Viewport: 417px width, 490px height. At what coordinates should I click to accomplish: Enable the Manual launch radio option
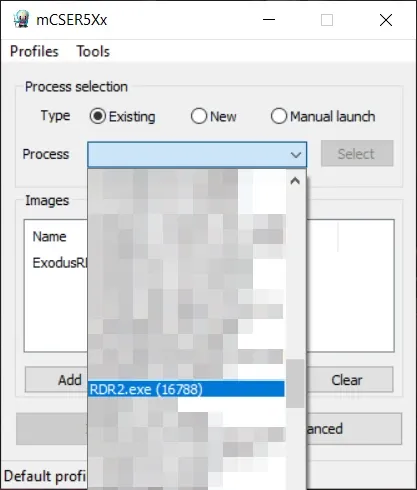click(x=279, y=117)
